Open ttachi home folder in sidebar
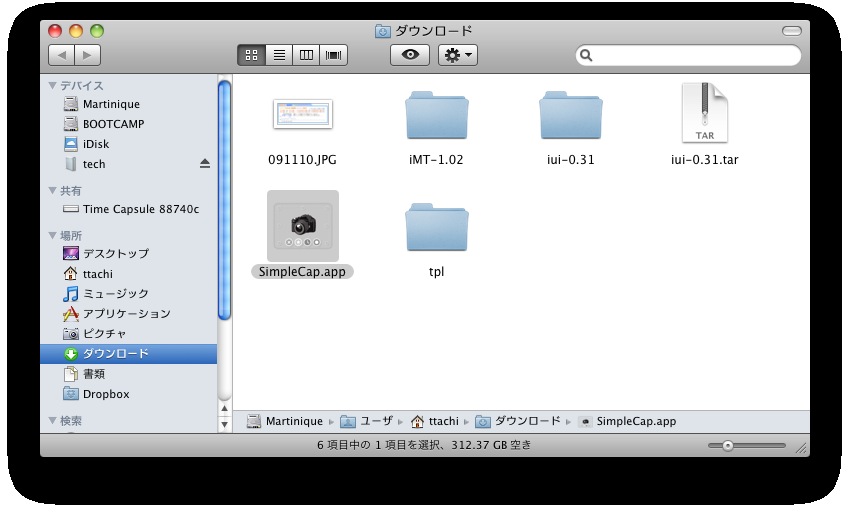Screen dimensions: 850x517 tap(128, 274)
